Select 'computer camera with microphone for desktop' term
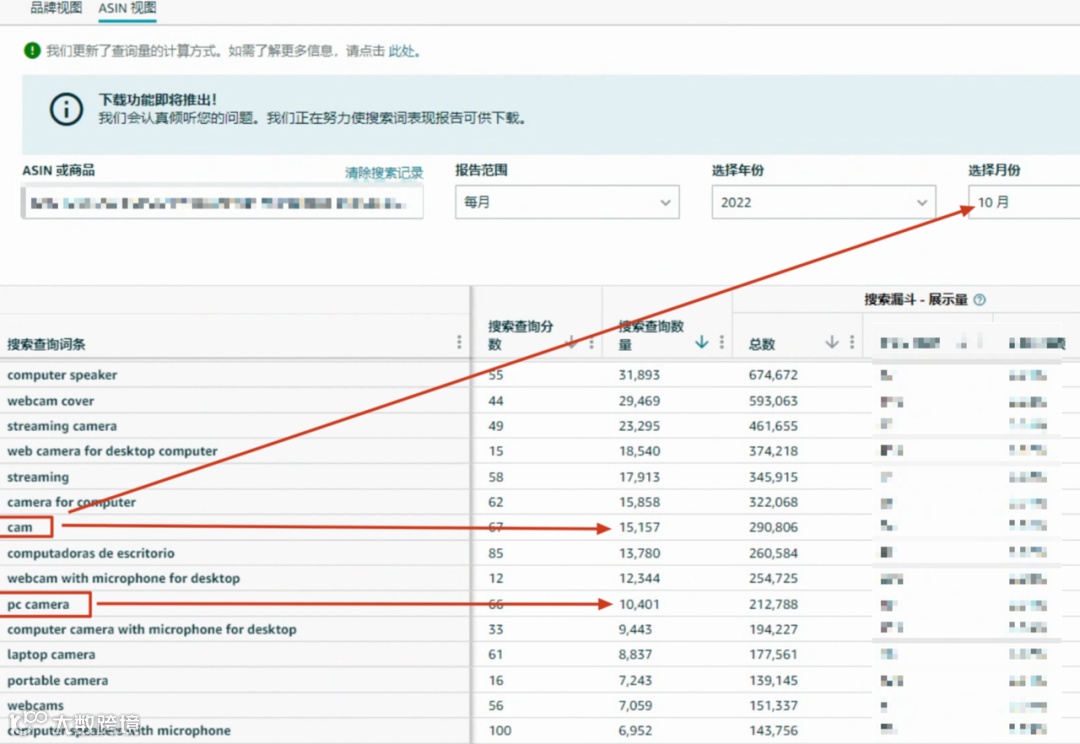 pyautogui.click(x=152, y=630)
